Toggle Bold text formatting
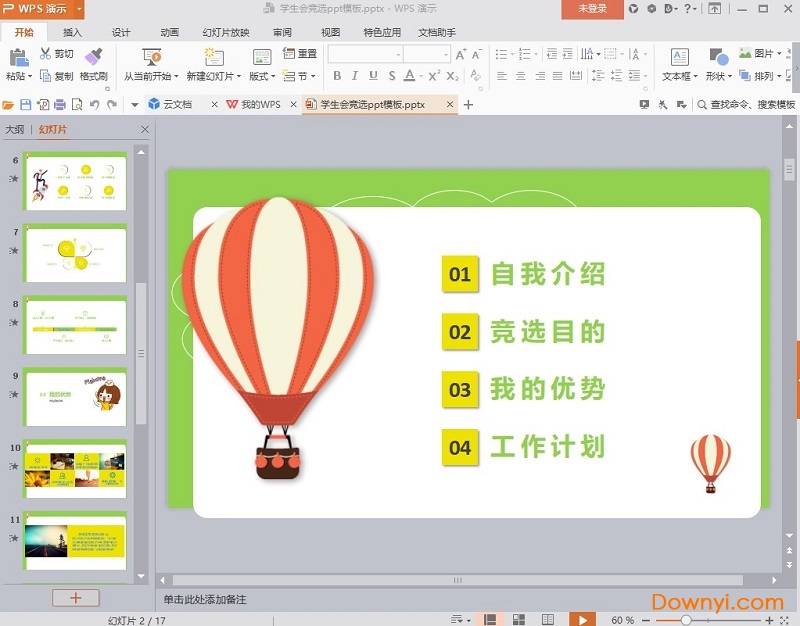 pyautogui.click(x=337, y=76)
